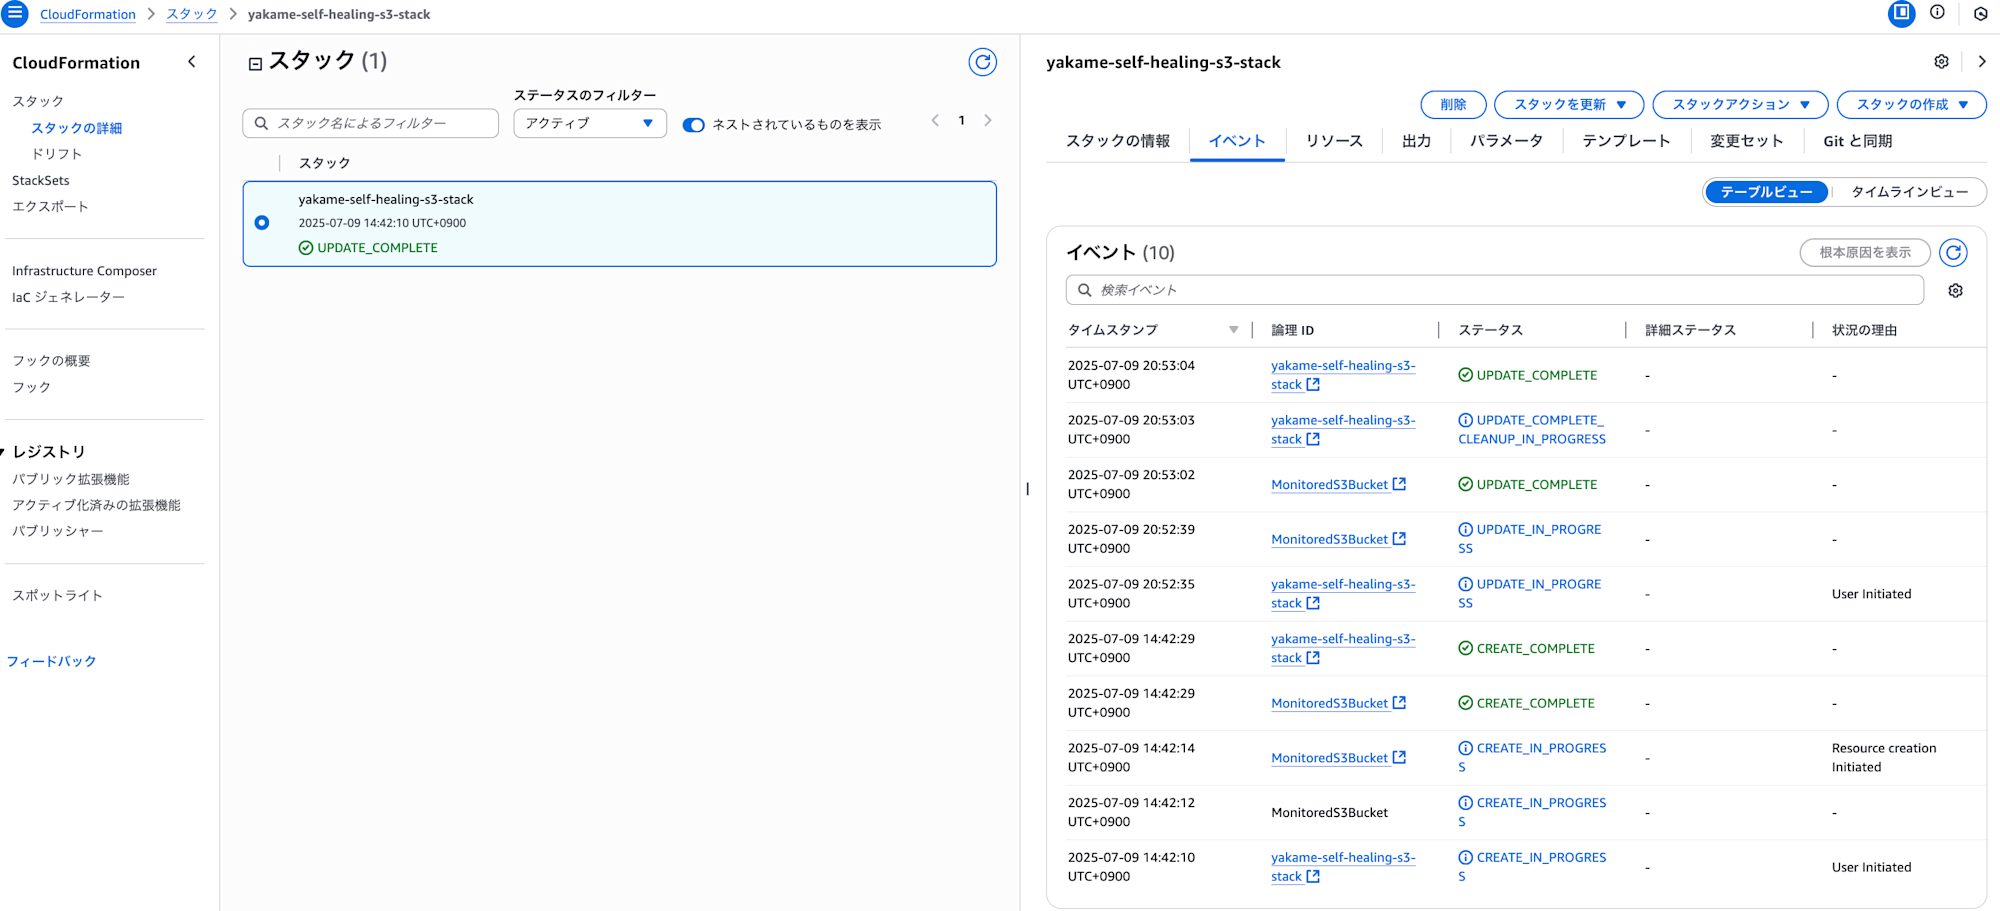
Task: Refresh the events table
Action: 1953,252
